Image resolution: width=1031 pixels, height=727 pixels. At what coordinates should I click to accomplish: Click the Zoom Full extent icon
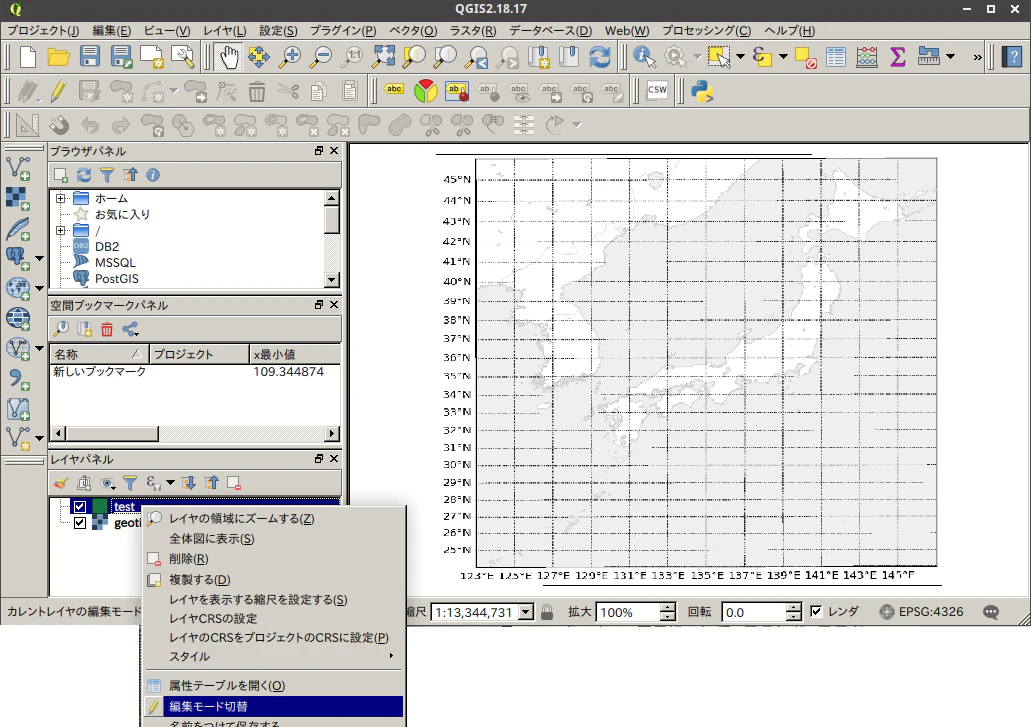click(x=383, y=57)
